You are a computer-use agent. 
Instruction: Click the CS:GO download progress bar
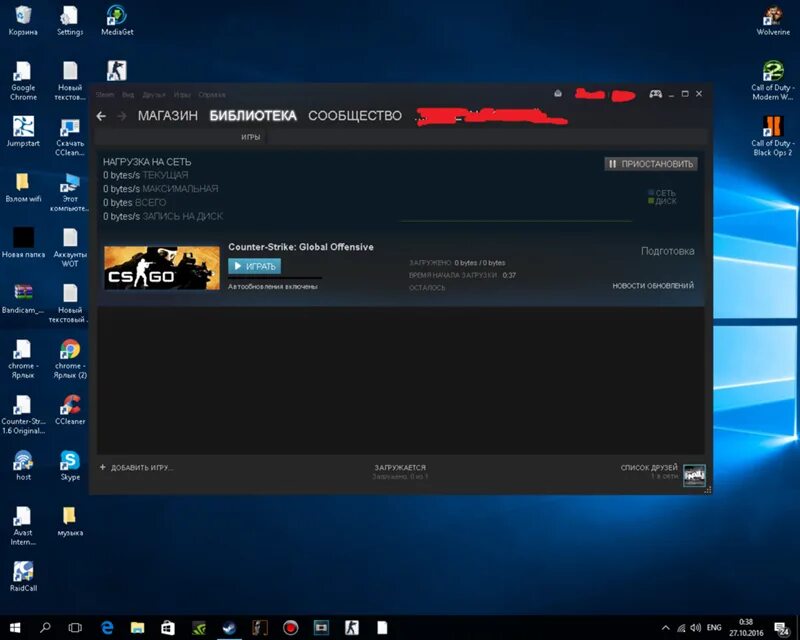pos(275,278)
